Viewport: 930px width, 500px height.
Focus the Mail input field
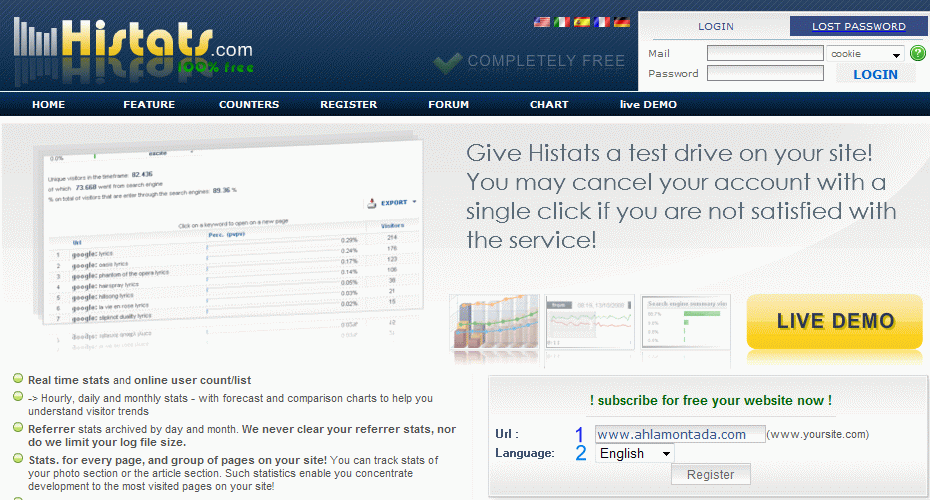click(765, 53)
